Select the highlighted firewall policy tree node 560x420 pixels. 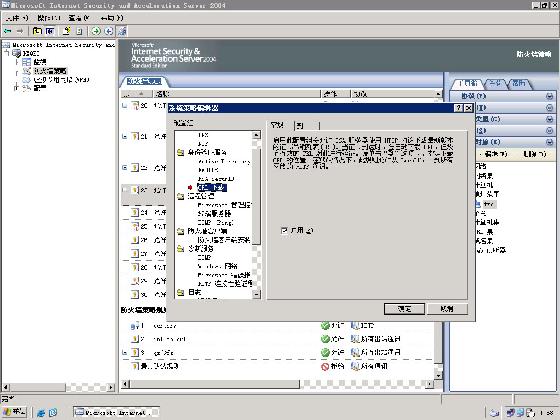coord(50,71)
